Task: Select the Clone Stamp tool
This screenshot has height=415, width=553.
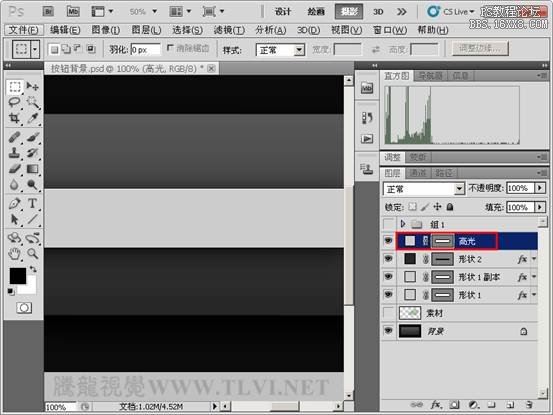Action: pos(14,153)
